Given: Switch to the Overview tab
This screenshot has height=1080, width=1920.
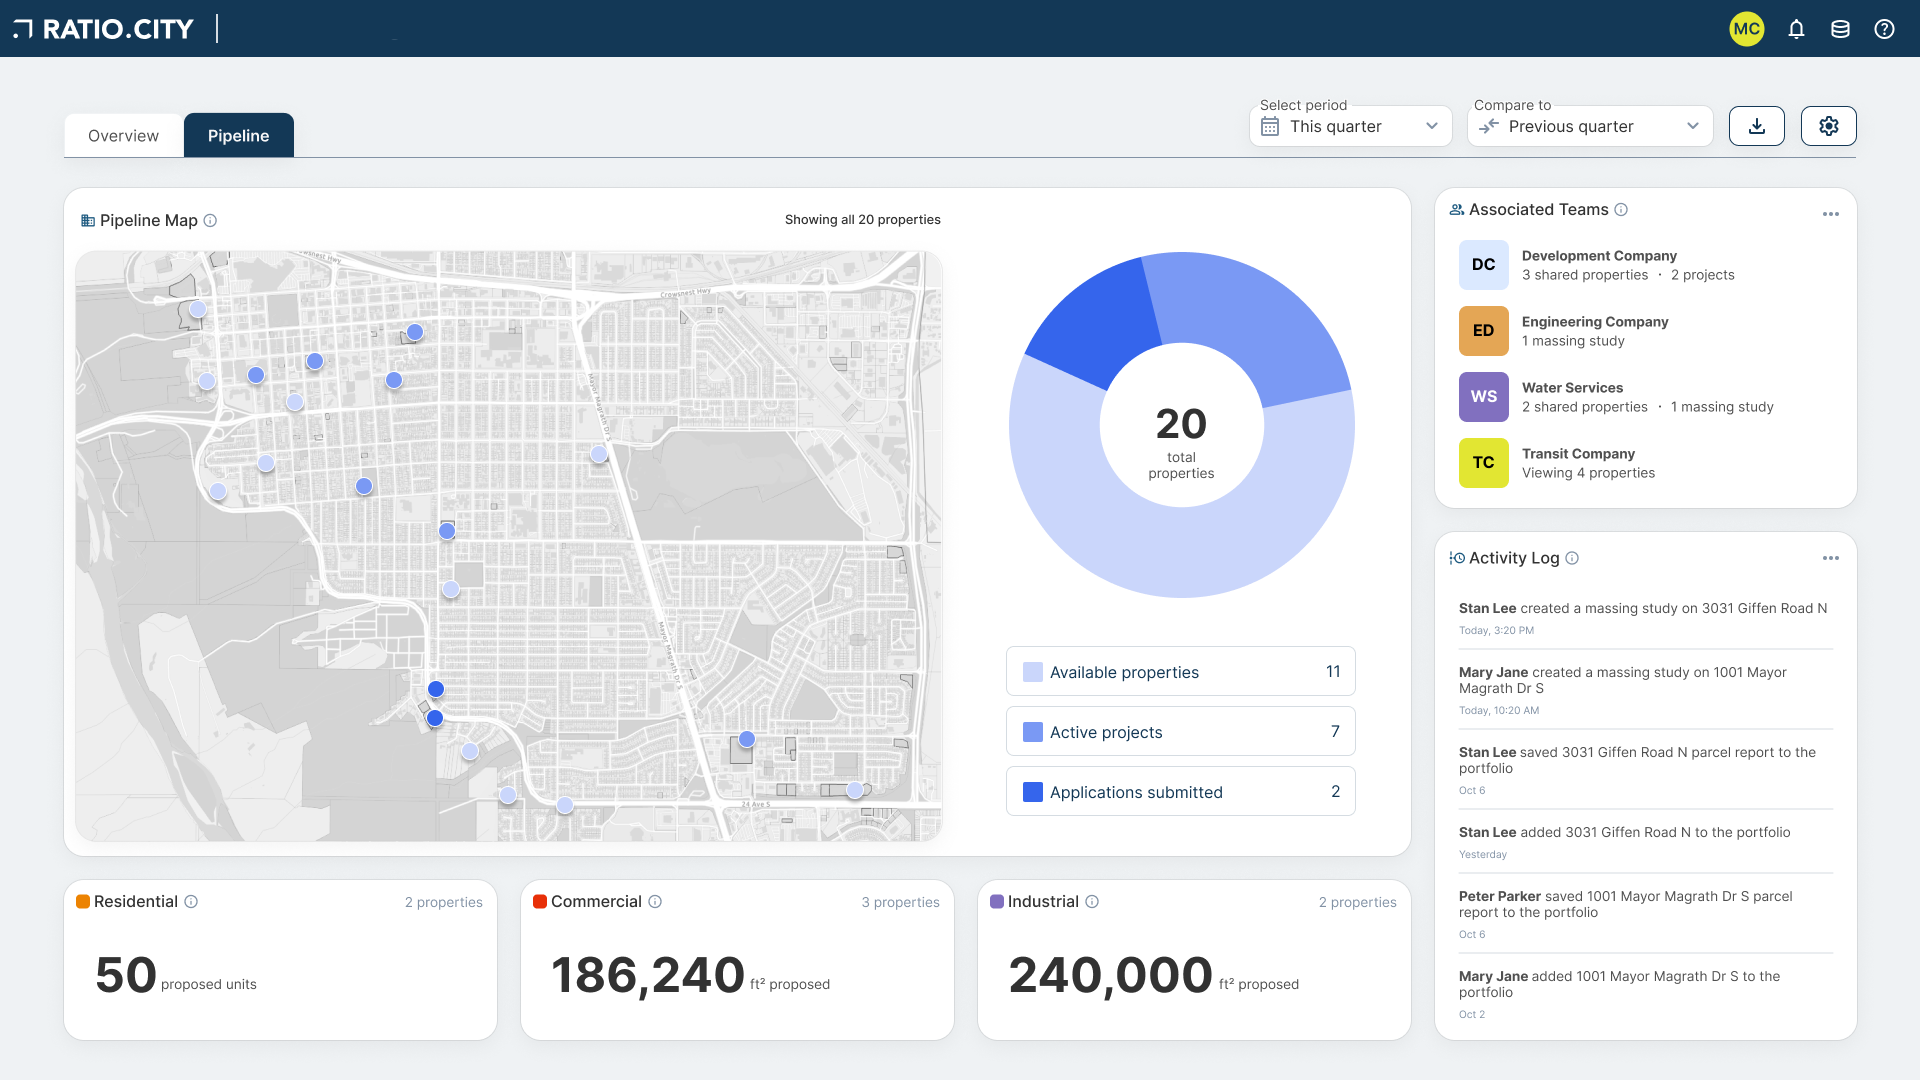Looking at the screenshot, I should [123, 136].
